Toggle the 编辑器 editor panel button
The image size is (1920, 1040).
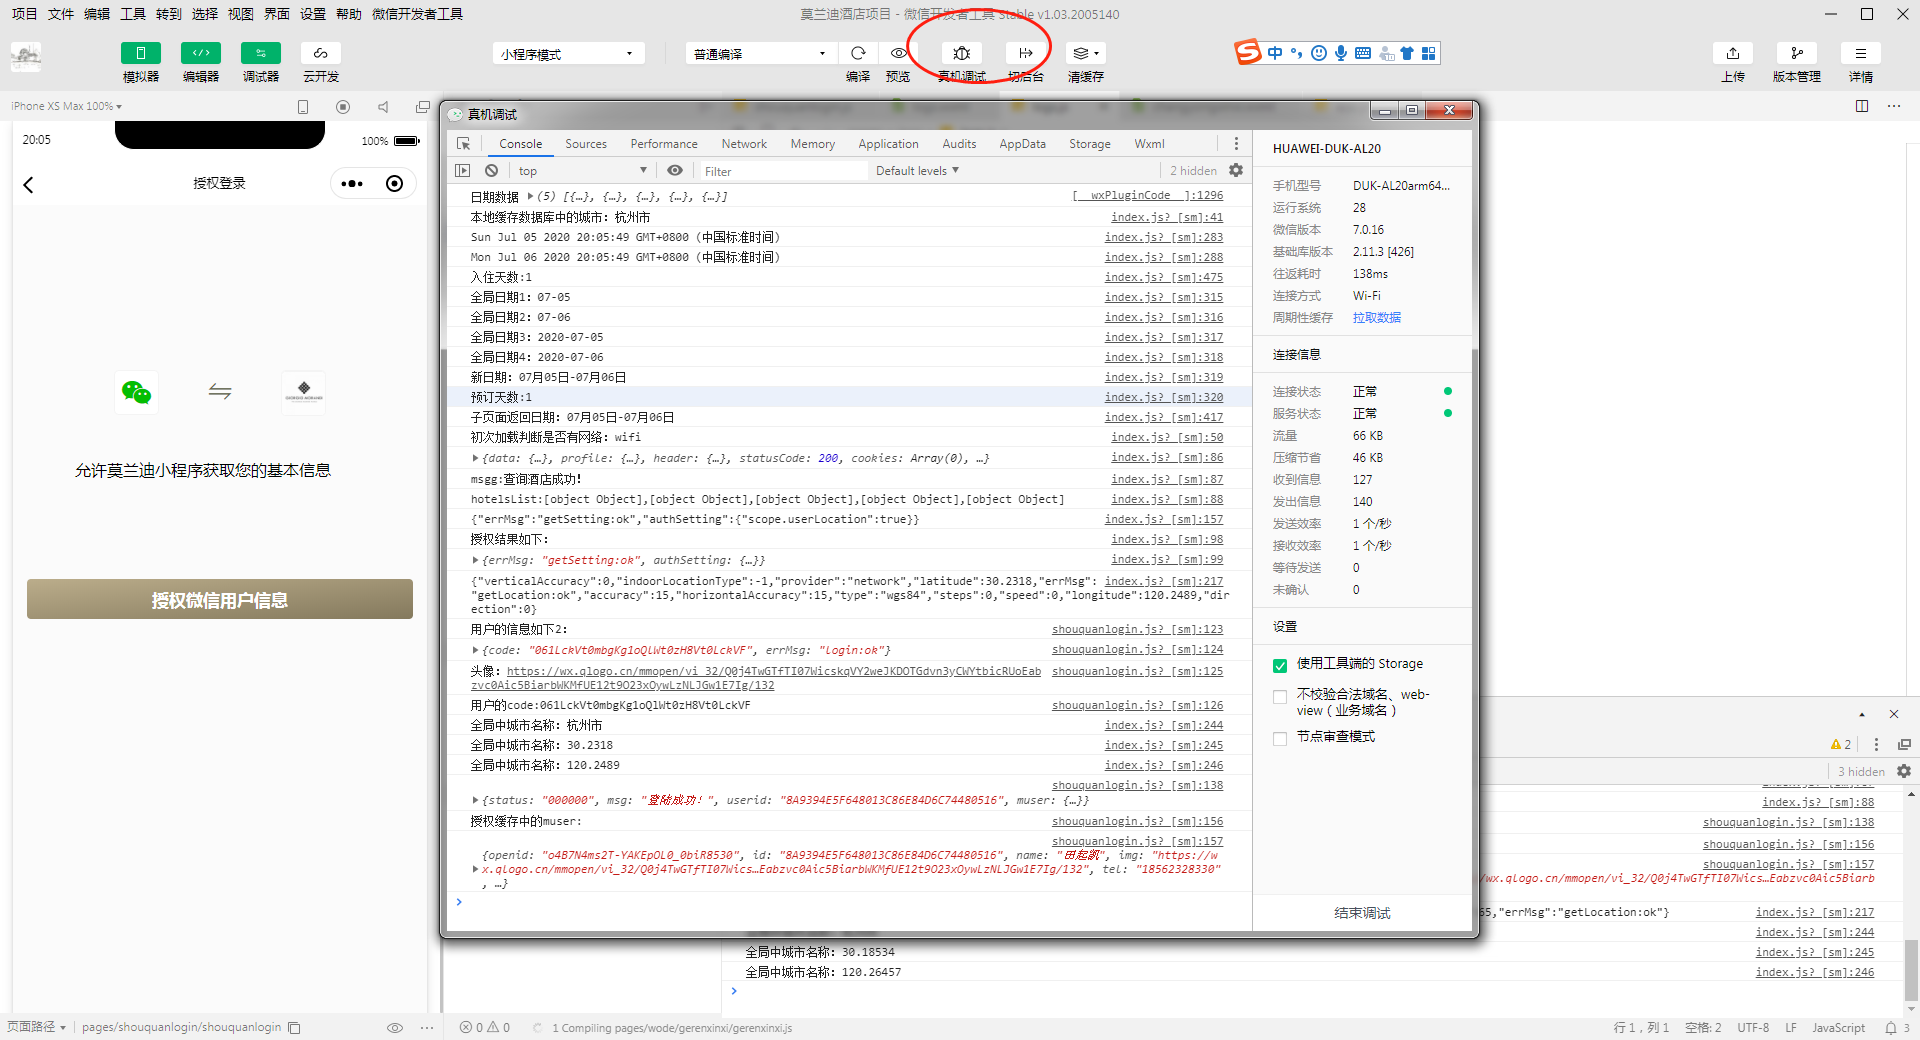(x=201, y=53)
